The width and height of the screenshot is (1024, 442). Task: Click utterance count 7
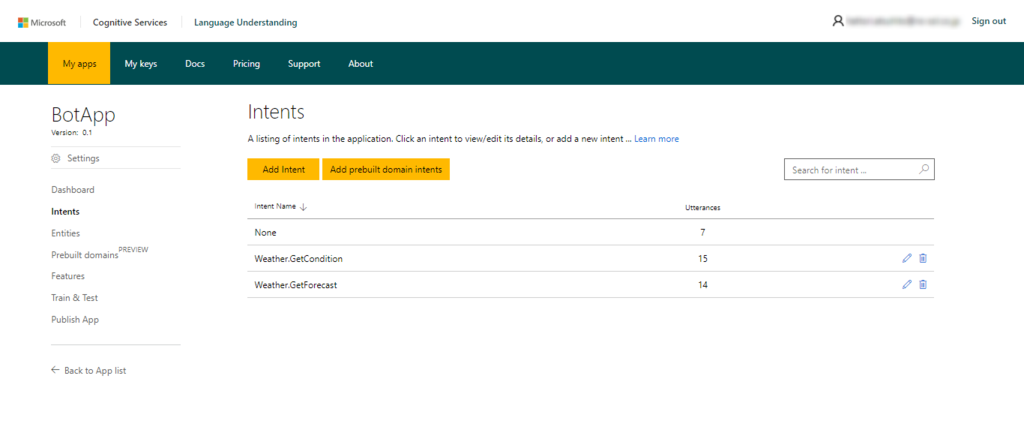pos(702,232)
